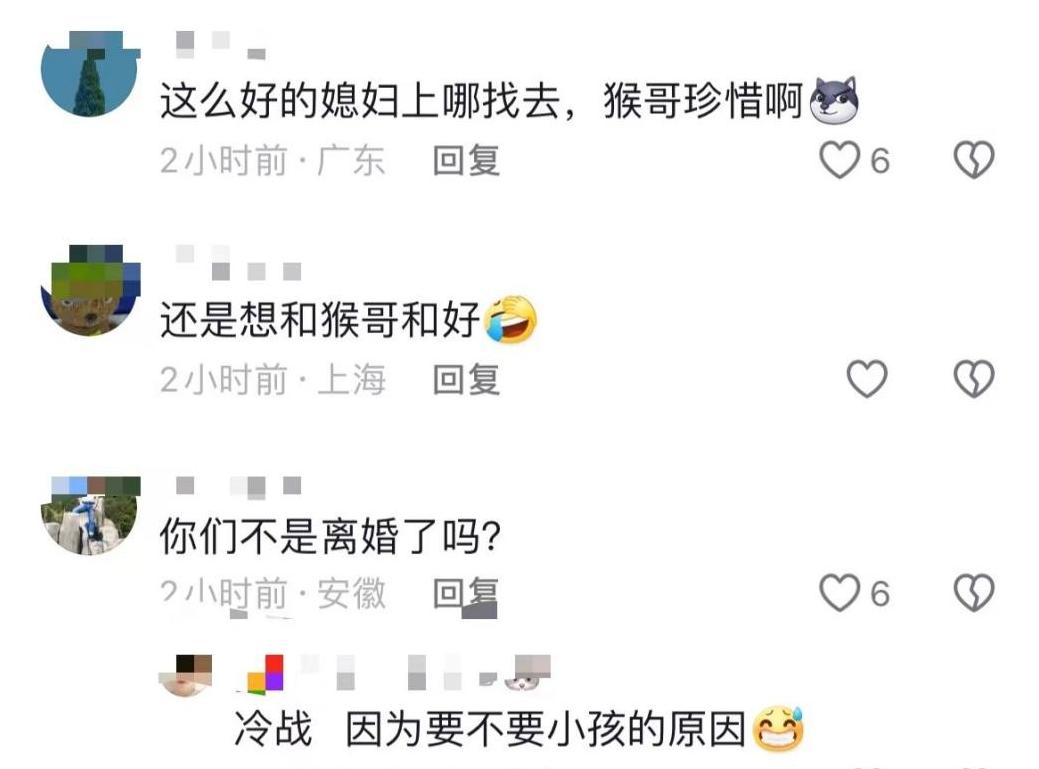This screenshot has width=1039, height=769.
Task: Tap broken heart on 上海 comment
Action: click(973, 379)
